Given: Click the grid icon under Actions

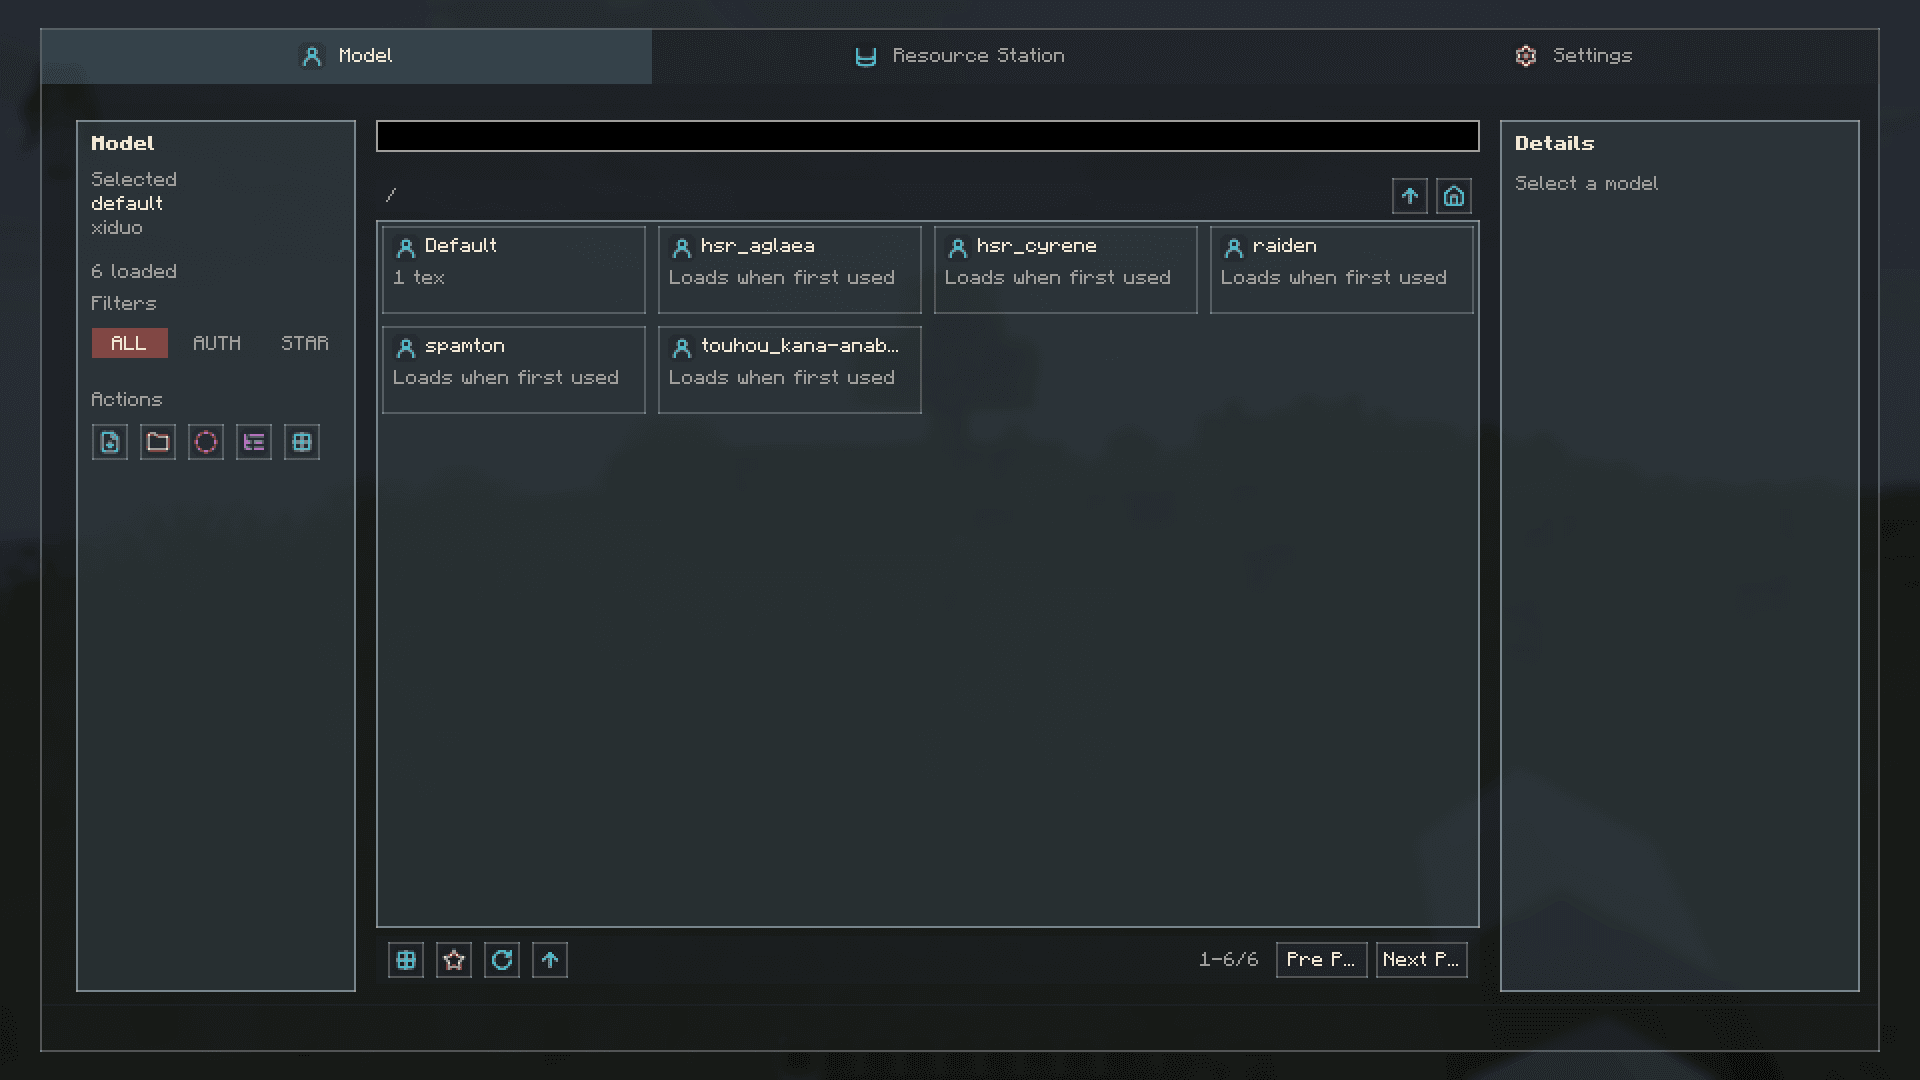Looking at the screenshot, I should point(302,442).
